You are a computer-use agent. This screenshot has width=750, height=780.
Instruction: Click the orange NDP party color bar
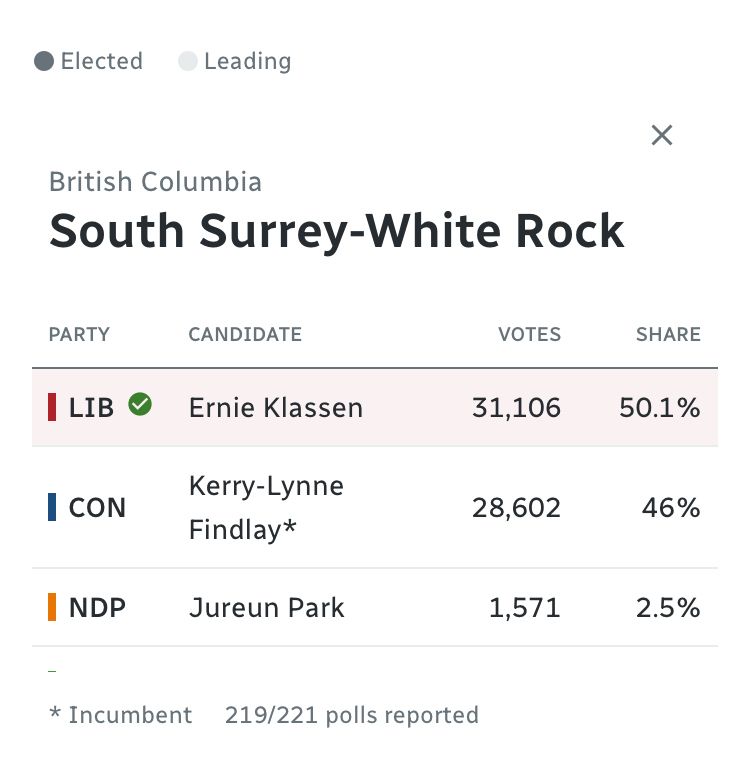click(52, 607)
